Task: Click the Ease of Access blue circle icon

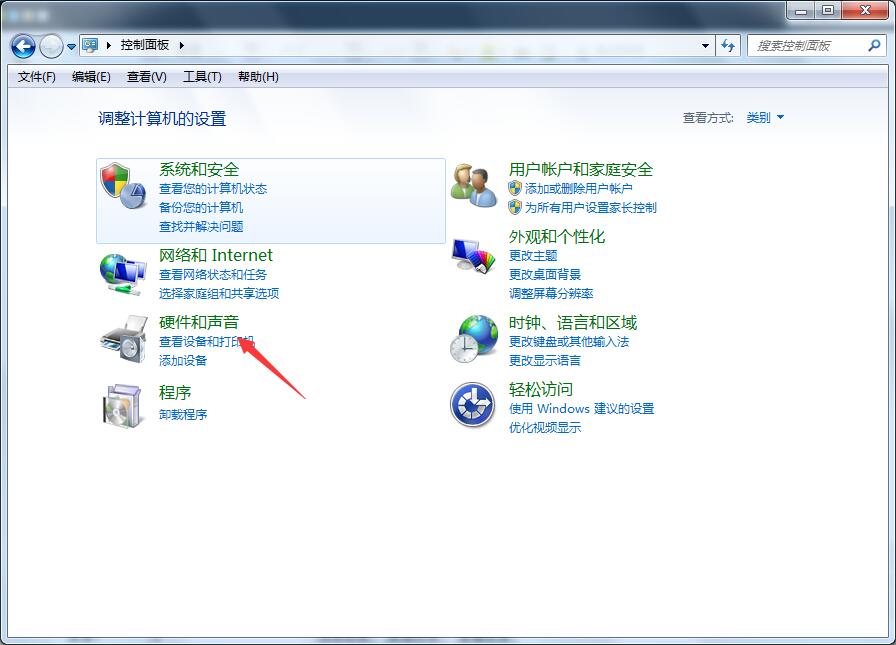Action: (x=473, y=405)
